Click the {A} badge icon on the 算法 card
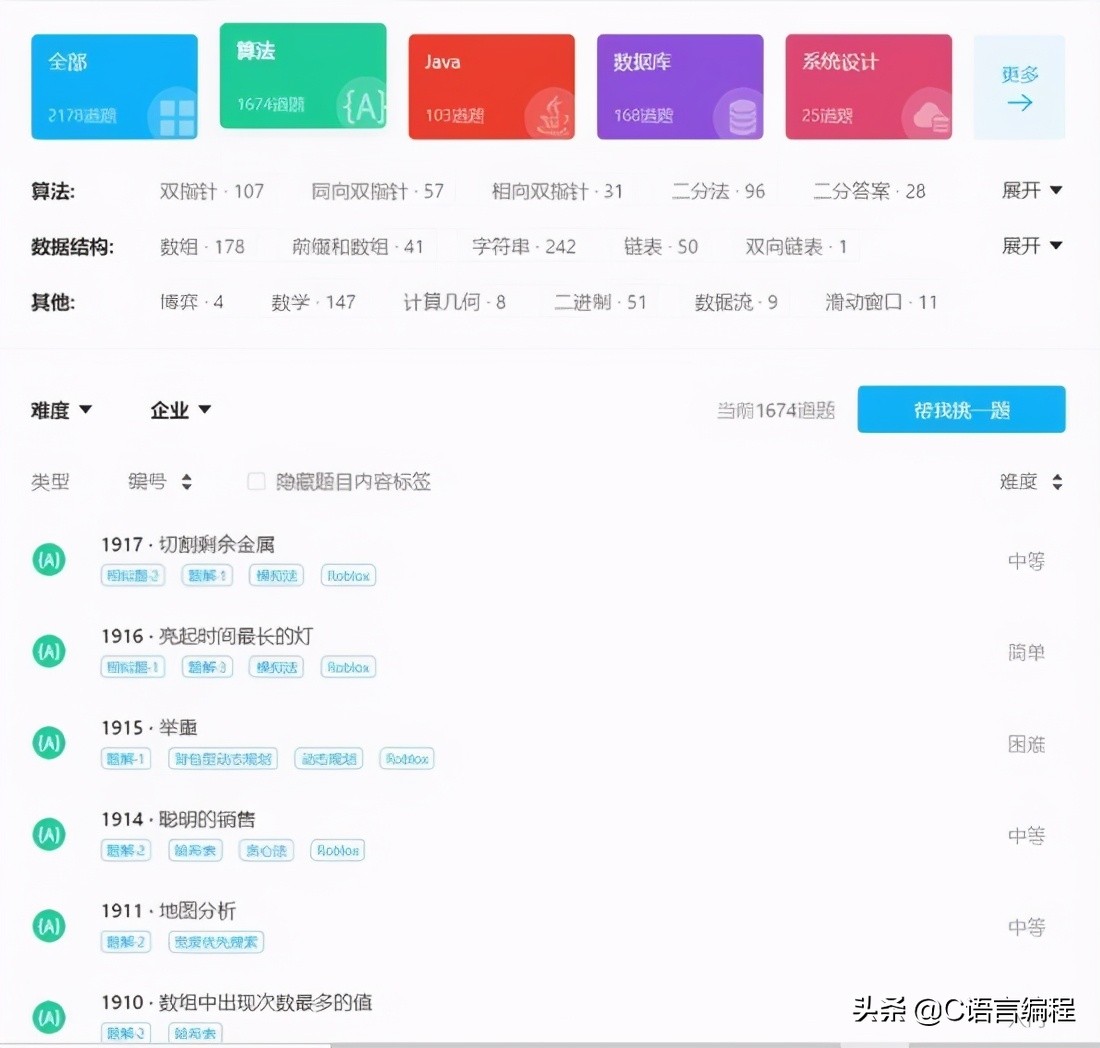1100x1048 pixels. tap(361, 107)
